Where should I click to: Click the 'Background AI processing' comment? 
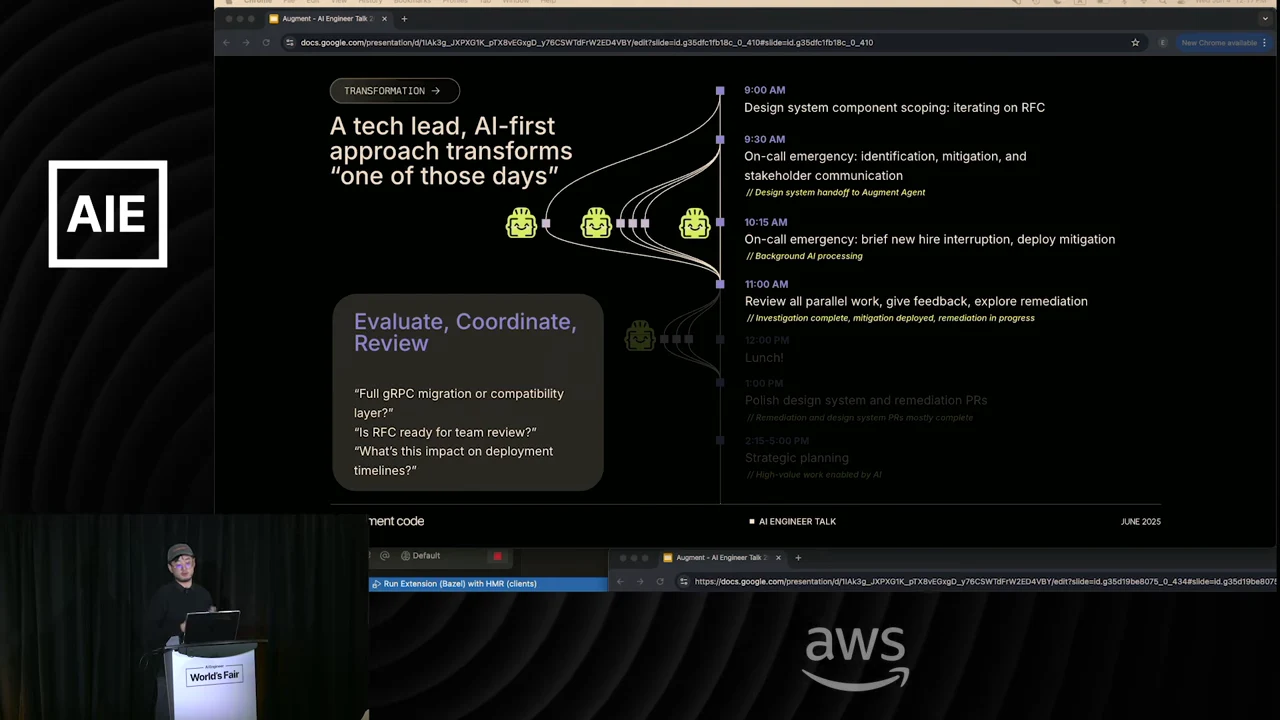[x=804, y=256]
